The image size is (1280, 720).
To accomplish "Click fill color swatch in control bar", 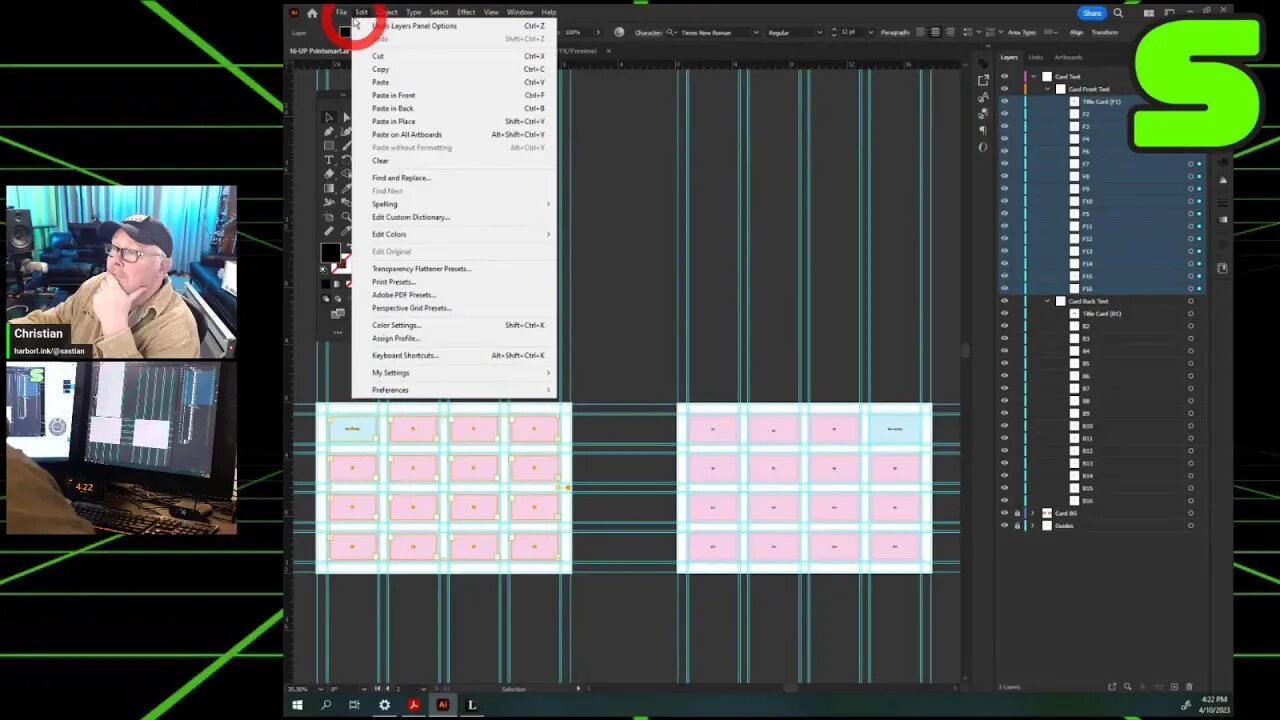I will click(344, 32).
